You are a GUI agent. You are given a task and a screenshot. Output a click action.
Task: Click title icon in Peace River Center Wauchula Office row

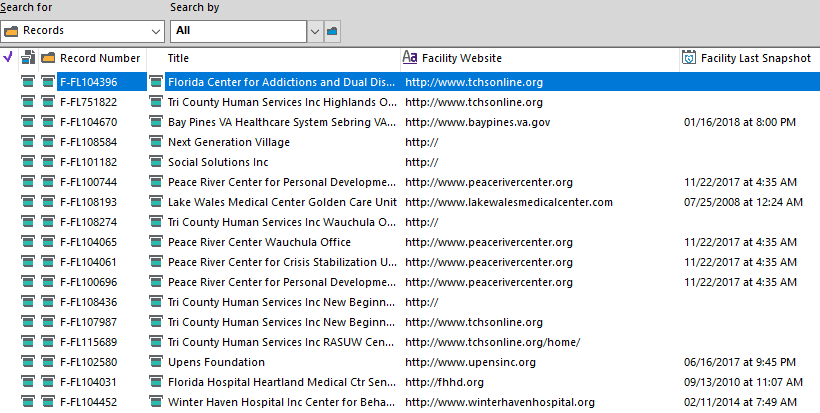156,242
